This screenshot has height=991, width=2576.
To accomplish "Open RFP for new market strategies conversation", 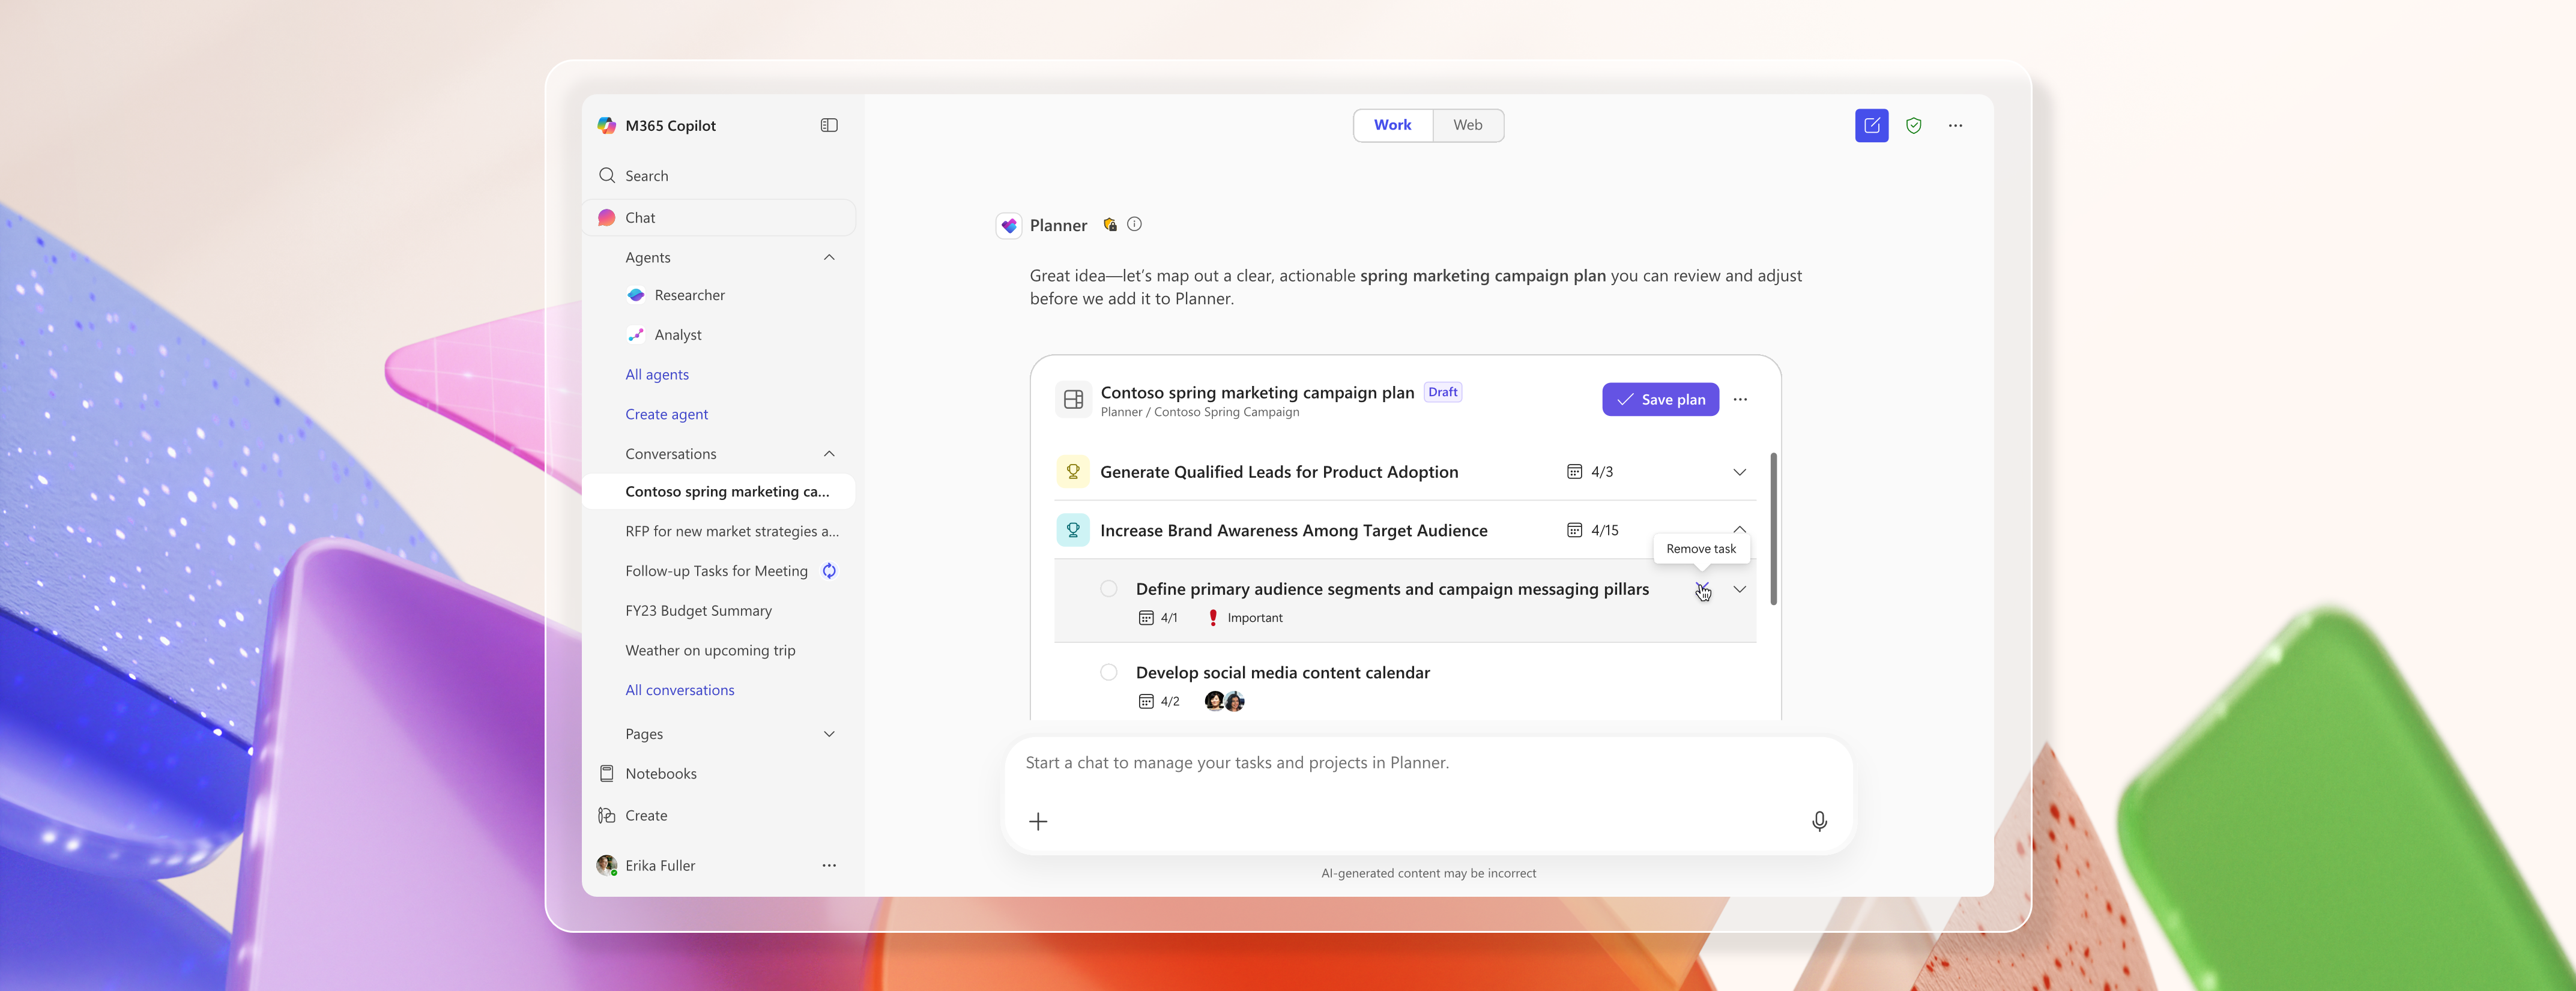I will click(x=731, y=532).
